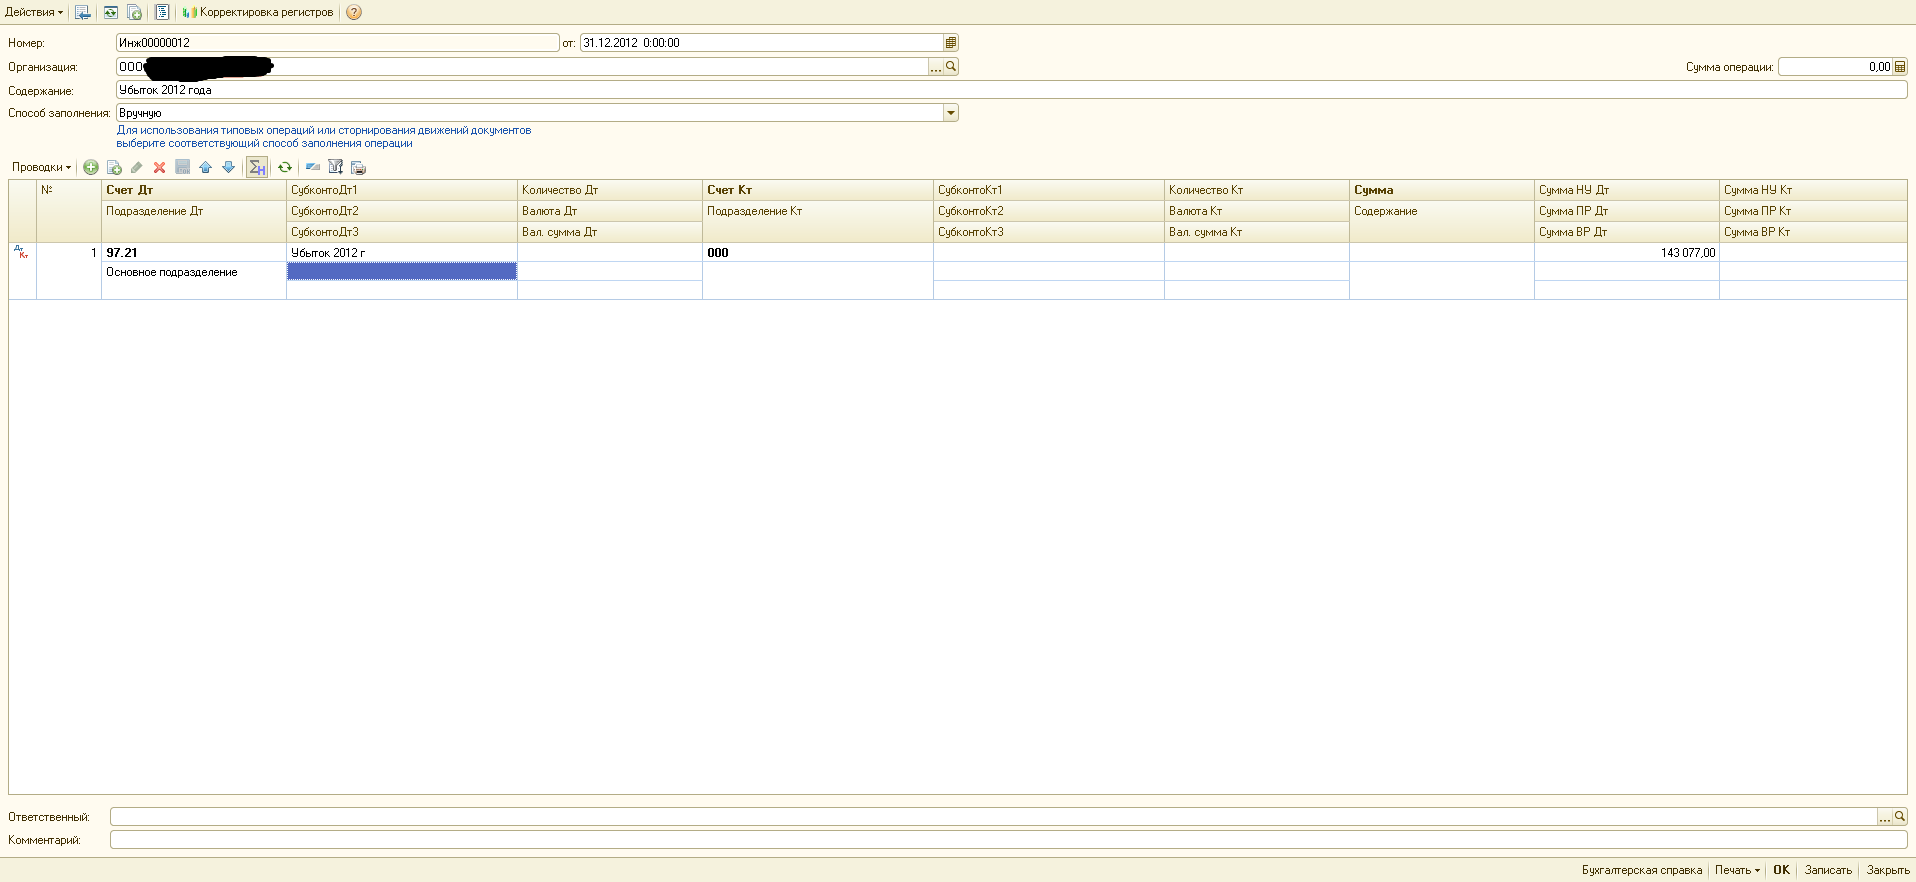Copy the current posting row

[x=114, y=167]
